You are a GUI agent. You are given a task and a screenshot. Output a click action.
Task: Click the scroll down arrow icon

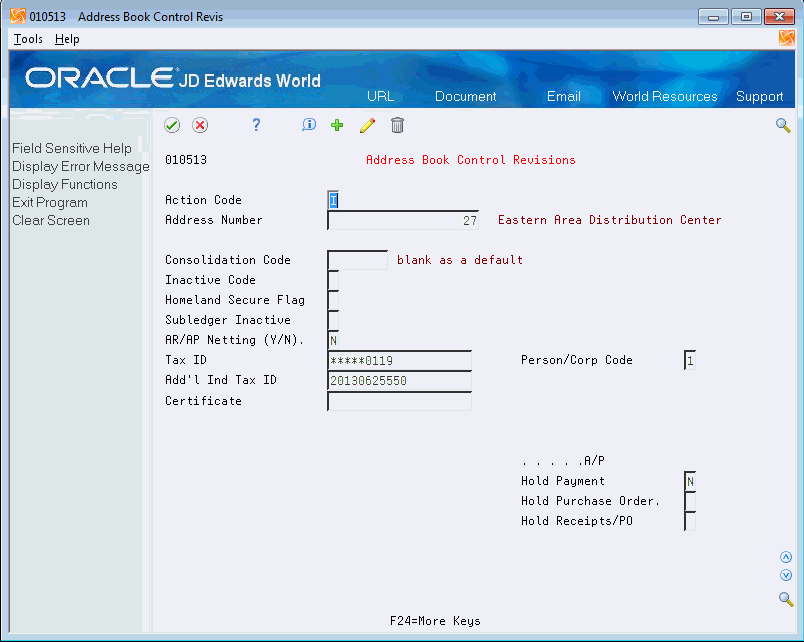point(786,575)
